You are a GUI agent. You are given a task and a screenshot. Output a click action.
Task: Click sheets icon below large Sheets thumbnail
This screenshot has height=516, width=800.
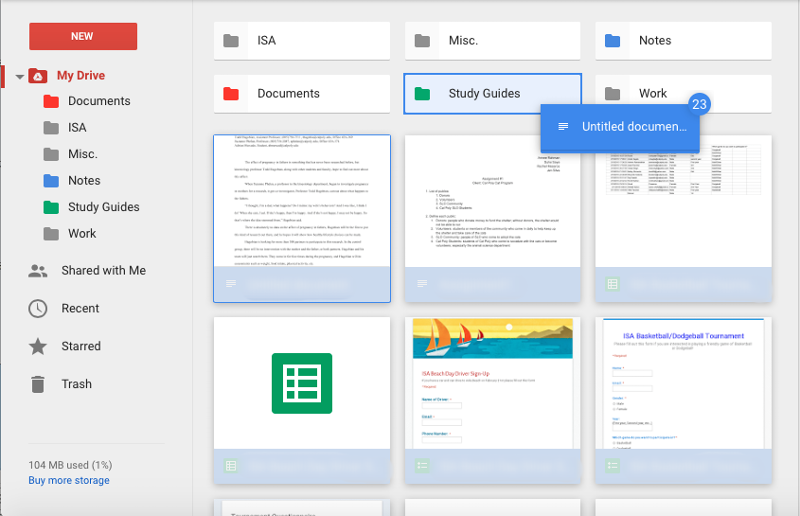coord(231,465)
